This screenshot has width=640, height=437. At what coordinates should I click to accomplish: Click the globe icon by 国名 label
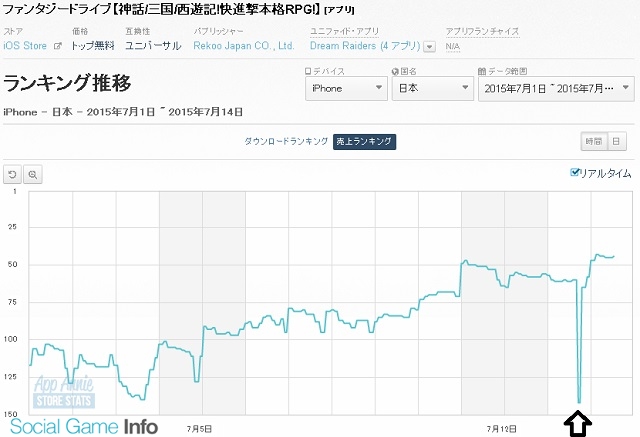[x=397, y=72]
